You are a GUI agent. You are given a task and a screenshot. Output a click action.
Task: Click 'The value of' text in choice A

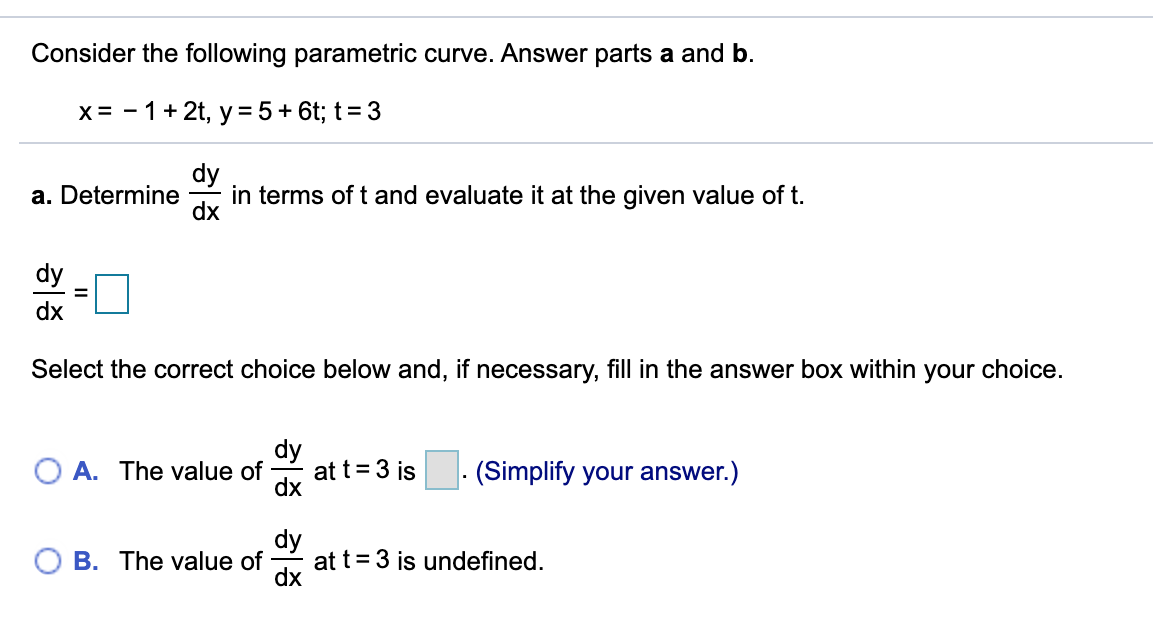pos(190,471)
